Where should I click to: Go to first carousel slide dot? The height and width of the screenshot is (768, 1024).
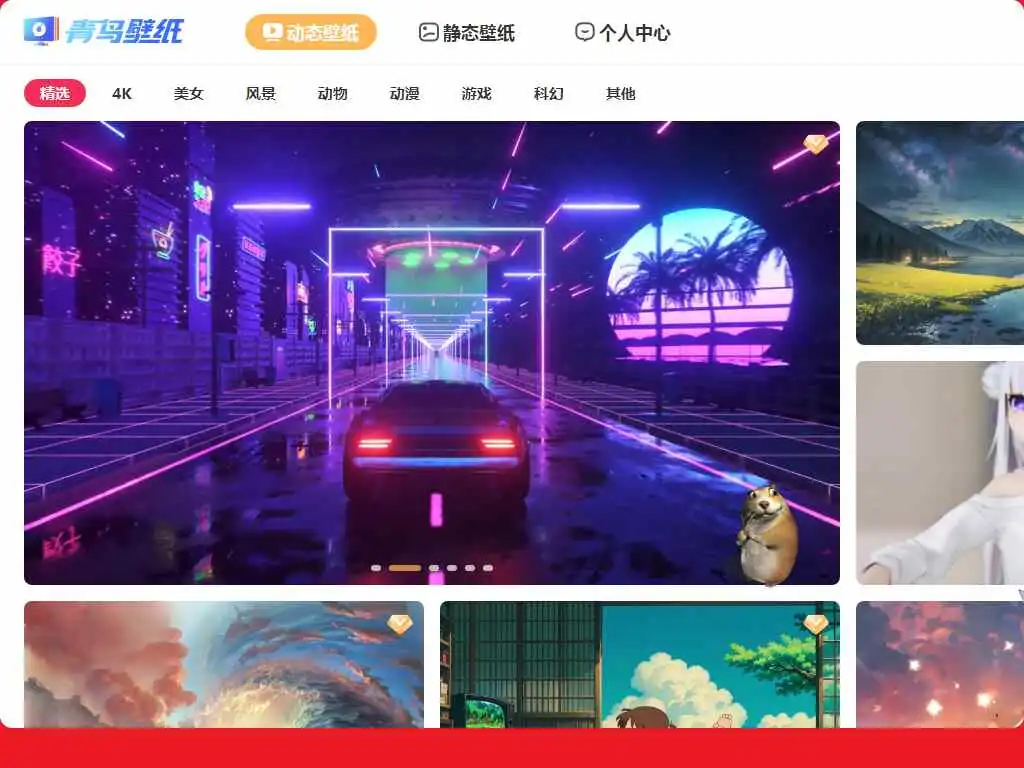376,568
